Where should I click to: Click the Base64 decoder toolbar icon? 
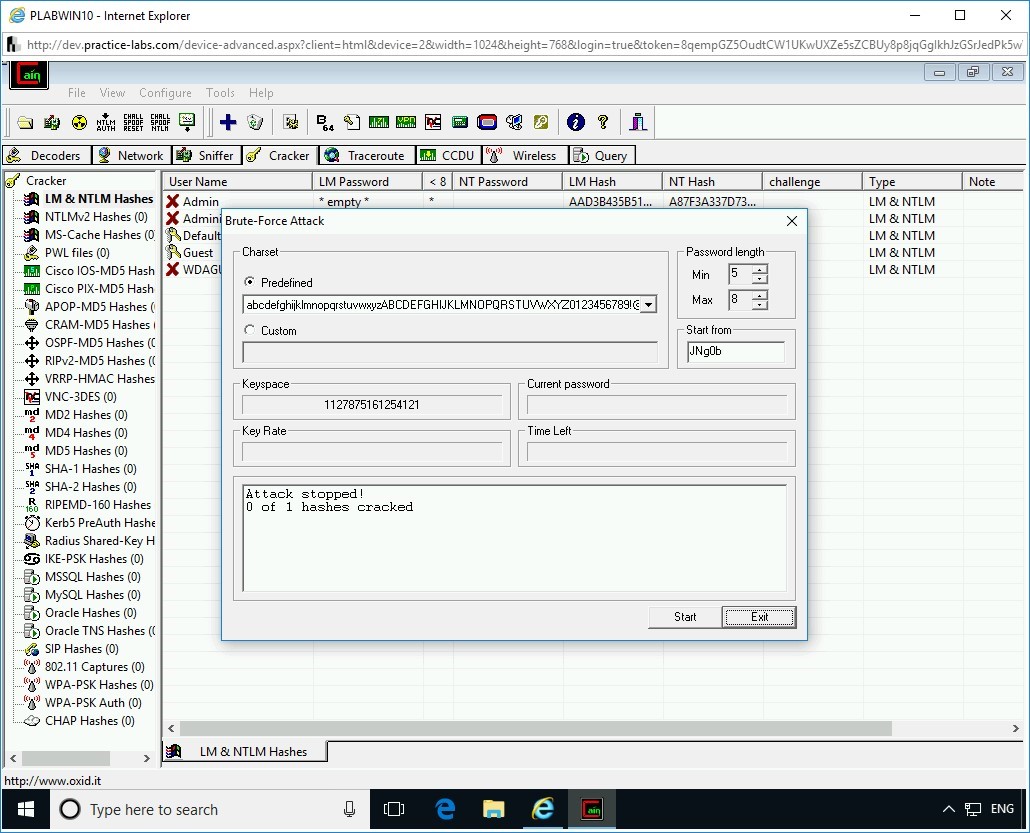pyautogui.click(x=325, y=122)
